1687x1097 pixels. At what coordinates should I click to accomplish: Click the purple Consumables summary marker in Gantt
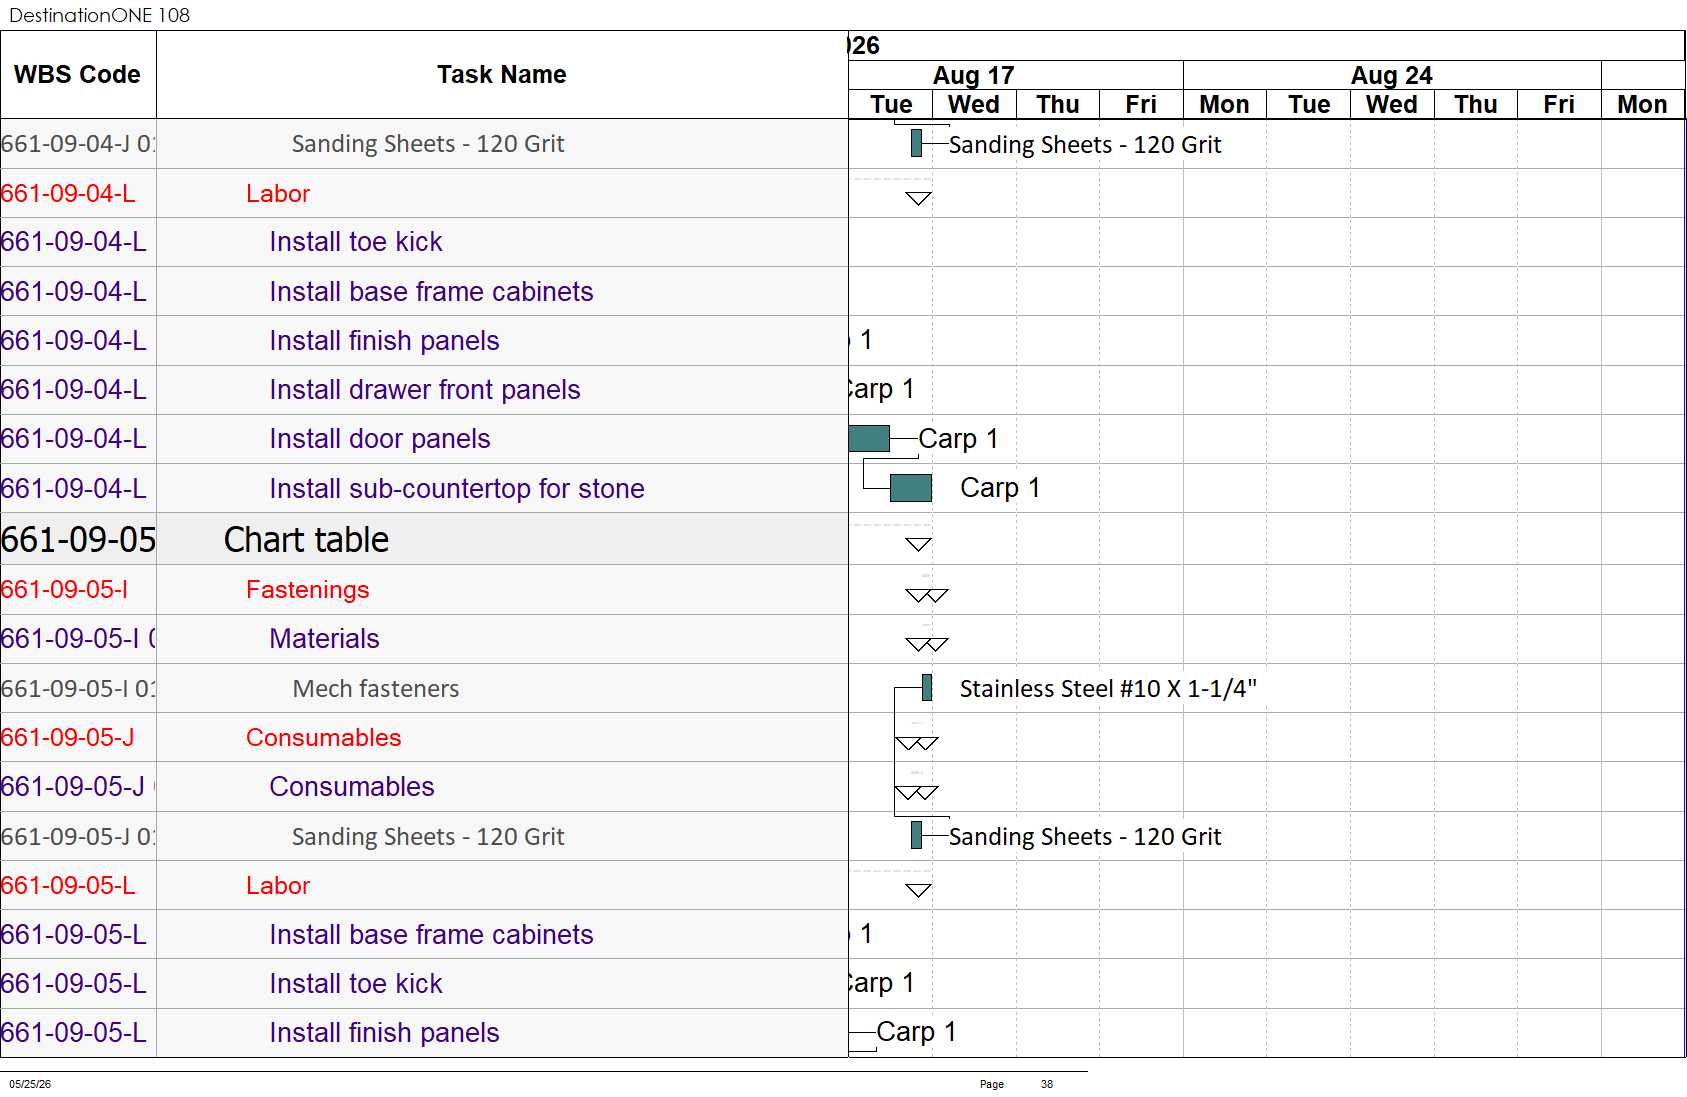[x=916, y=792]
